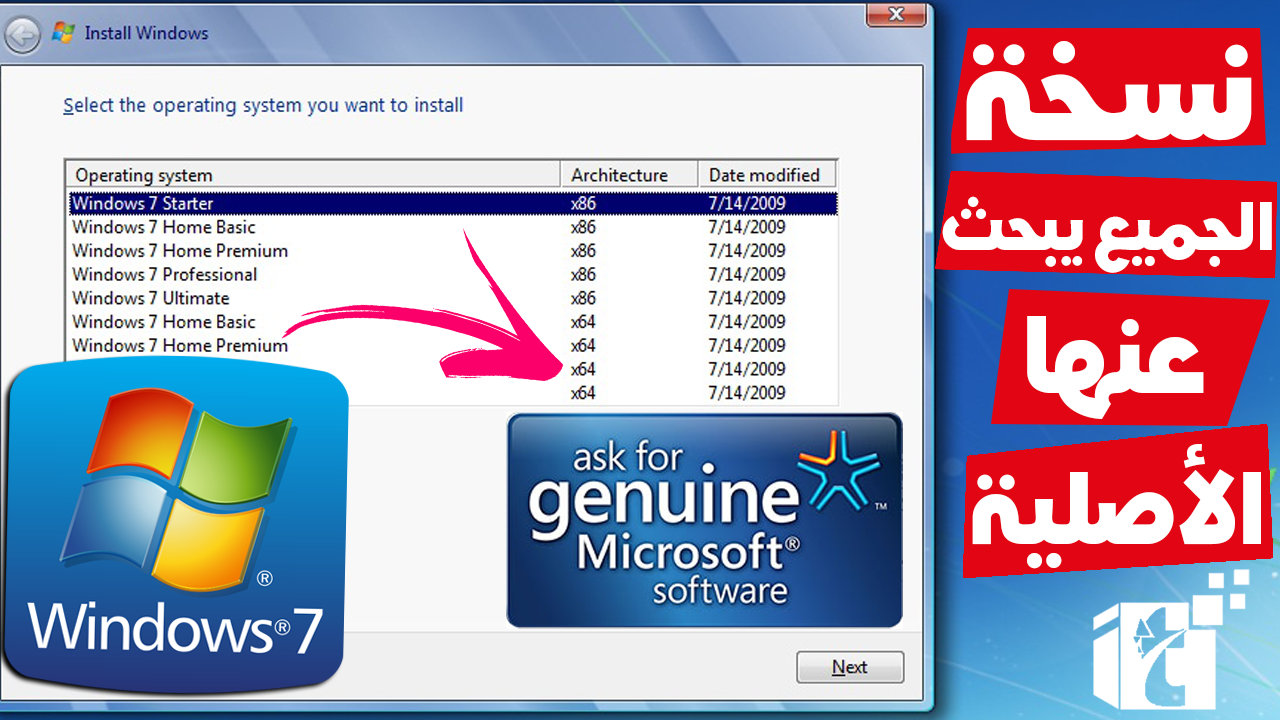Image resolution: width=1280 pixels, height=720 pixels.
Task: Select the Windows 7 Starter row
Action: coord(452,203)
